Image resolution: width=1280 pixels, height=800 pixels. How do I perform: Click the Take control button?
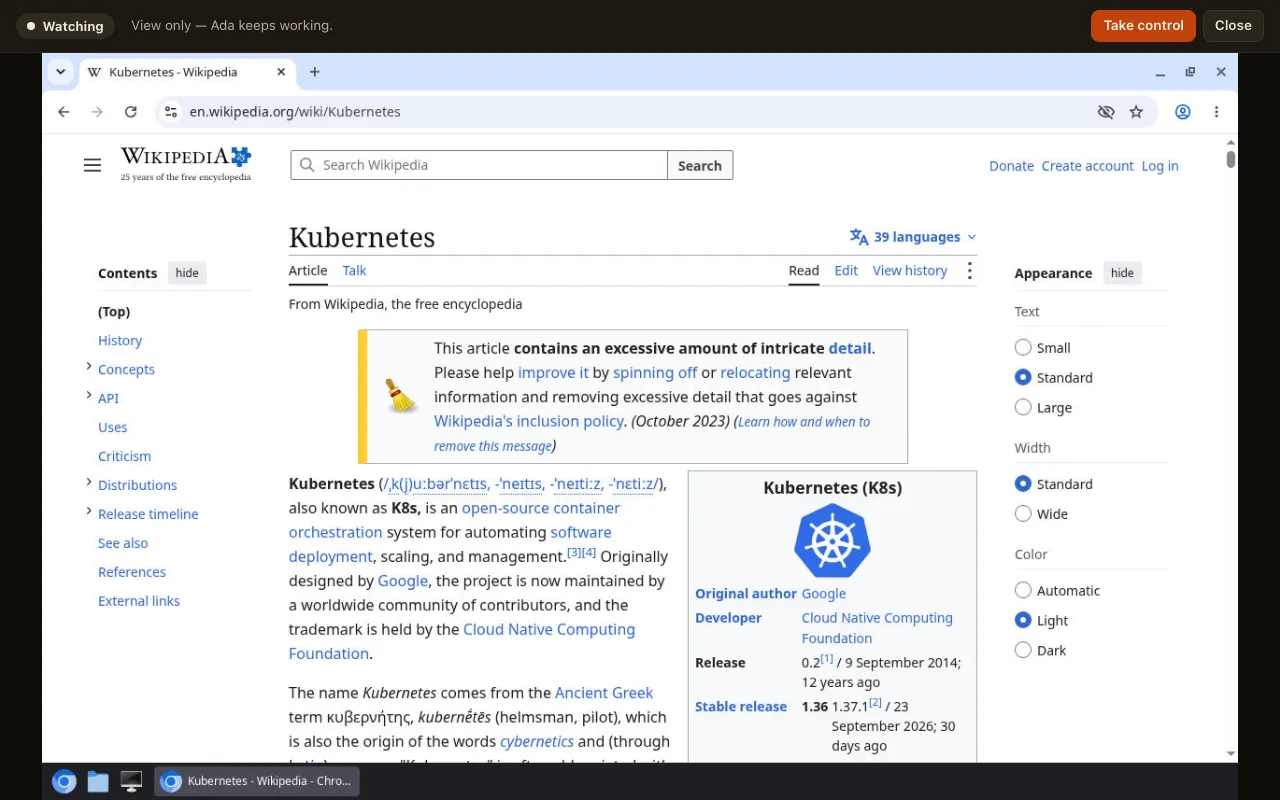coord(1144,26)
